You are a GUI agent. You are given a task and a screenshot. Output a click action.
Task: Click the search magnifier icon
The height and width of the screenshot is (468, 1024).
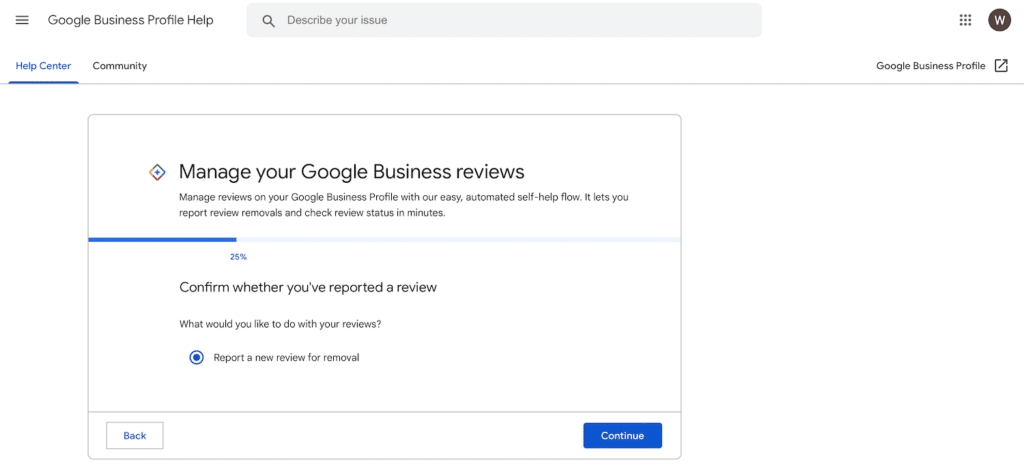click(268, 21)
